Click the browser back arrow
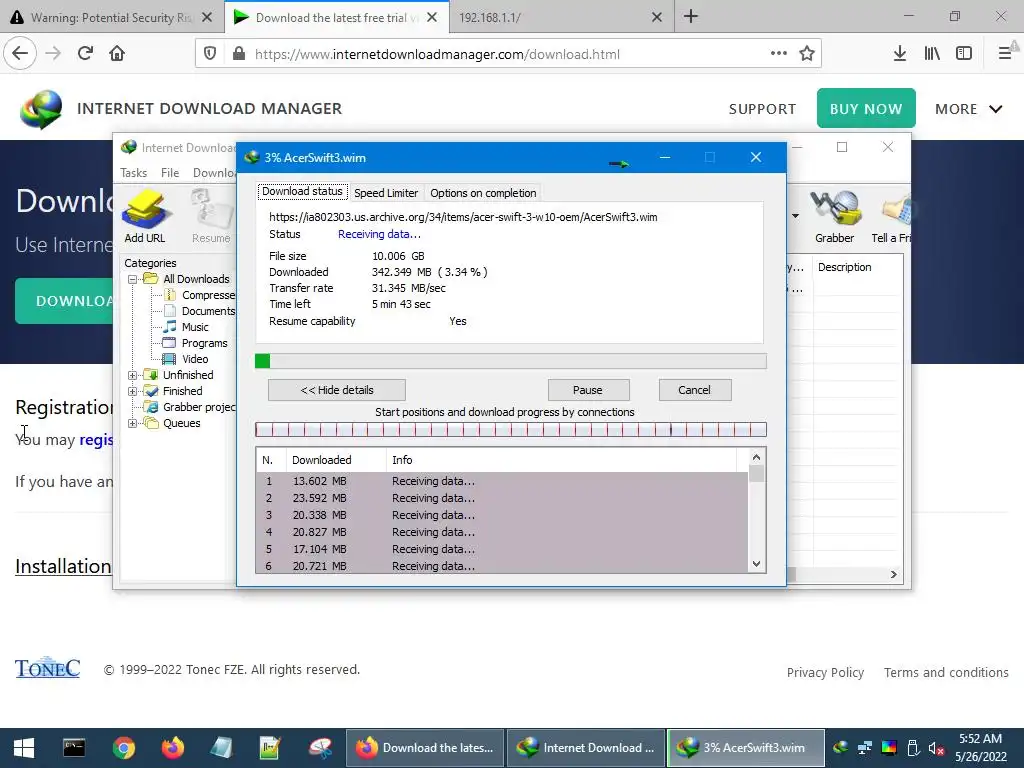1024x768 pixels. [x=20, y=54]
